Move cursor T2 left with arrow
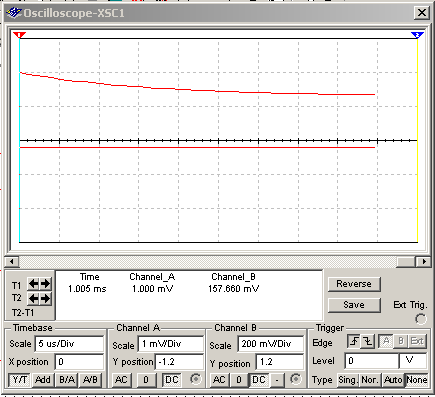Image resolution: width=435 pixels, height=397 pixels. coord(33,298)
